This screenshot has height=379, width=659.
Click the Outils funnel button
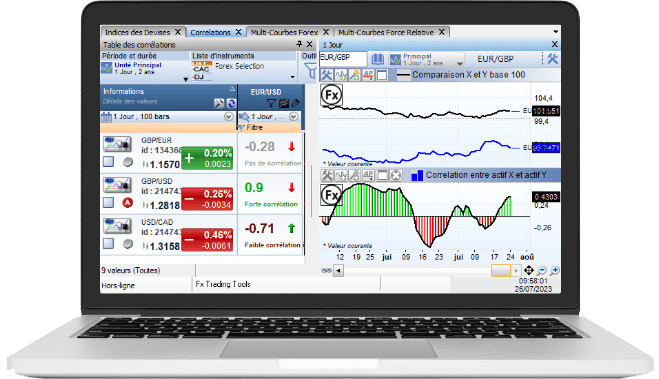tap(310, 70)
